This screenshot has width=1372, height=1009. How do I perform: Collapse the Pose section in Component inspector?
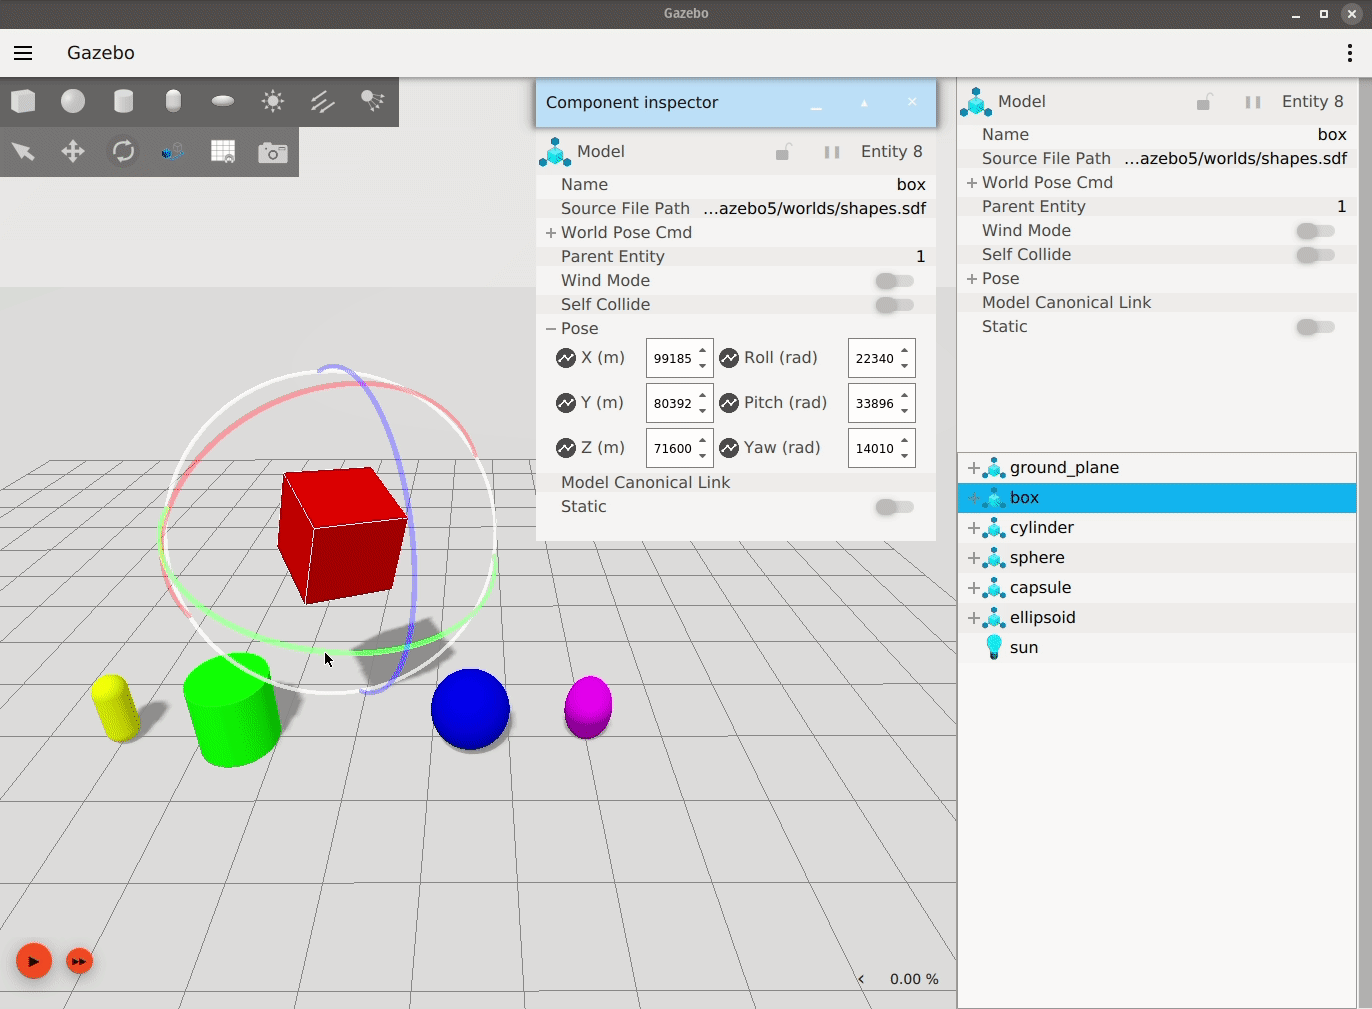[x=551, y=329]
